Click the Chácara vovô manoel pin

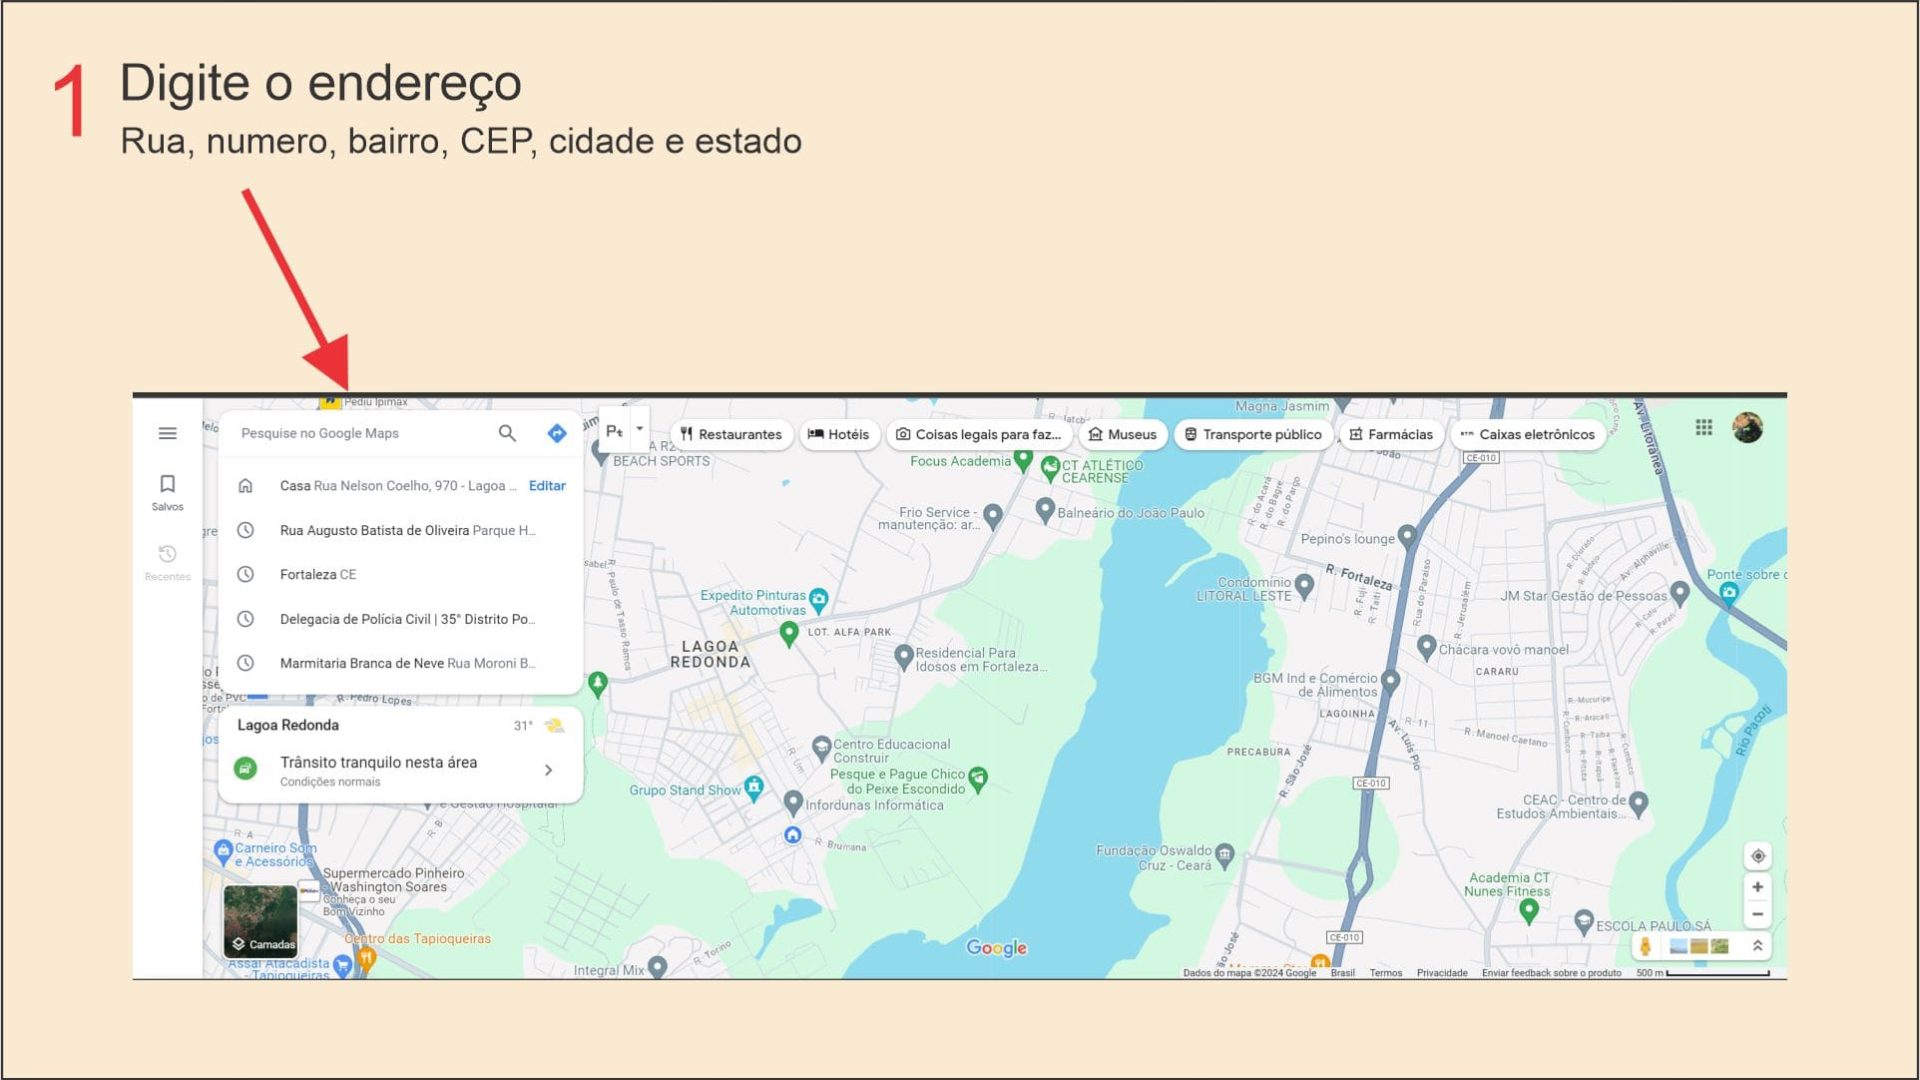point(1427,647)
